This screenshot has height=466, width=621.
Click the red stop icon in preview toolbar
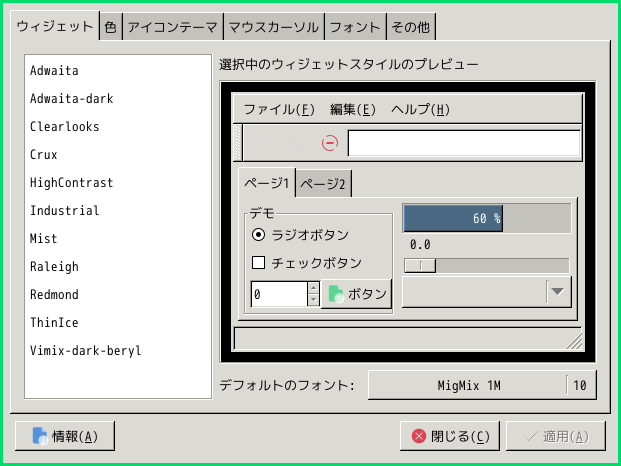pos(330,143)
